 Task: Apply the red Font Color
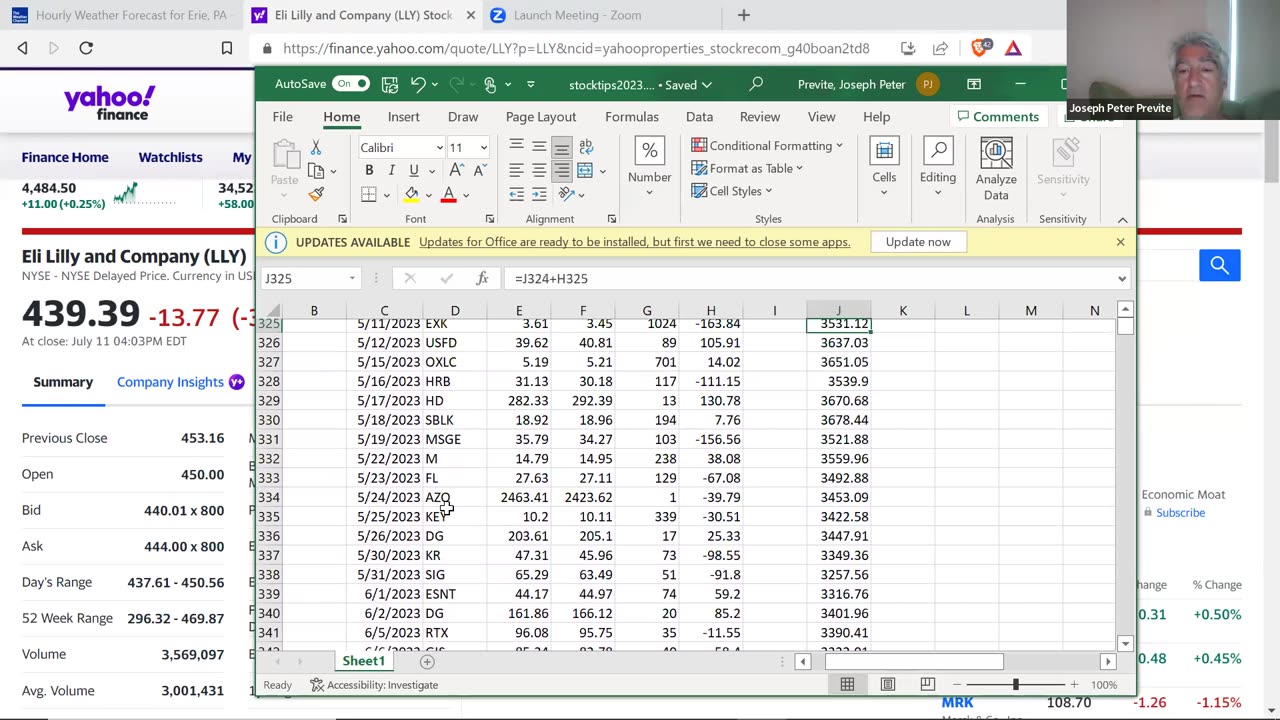click(x=449, y=194)
